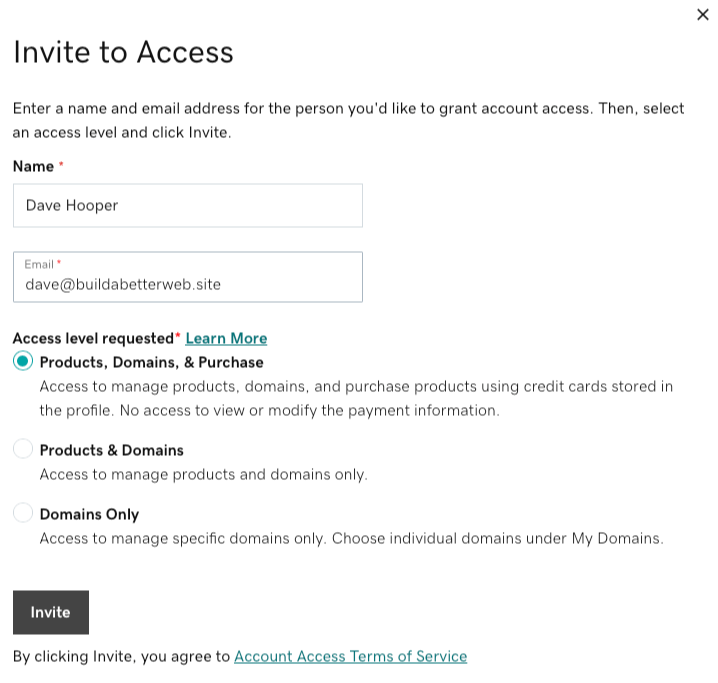718x683 pixels.
Task: Click the "Products, Domains, & Purchase" option label
Action: pos(151,362)
